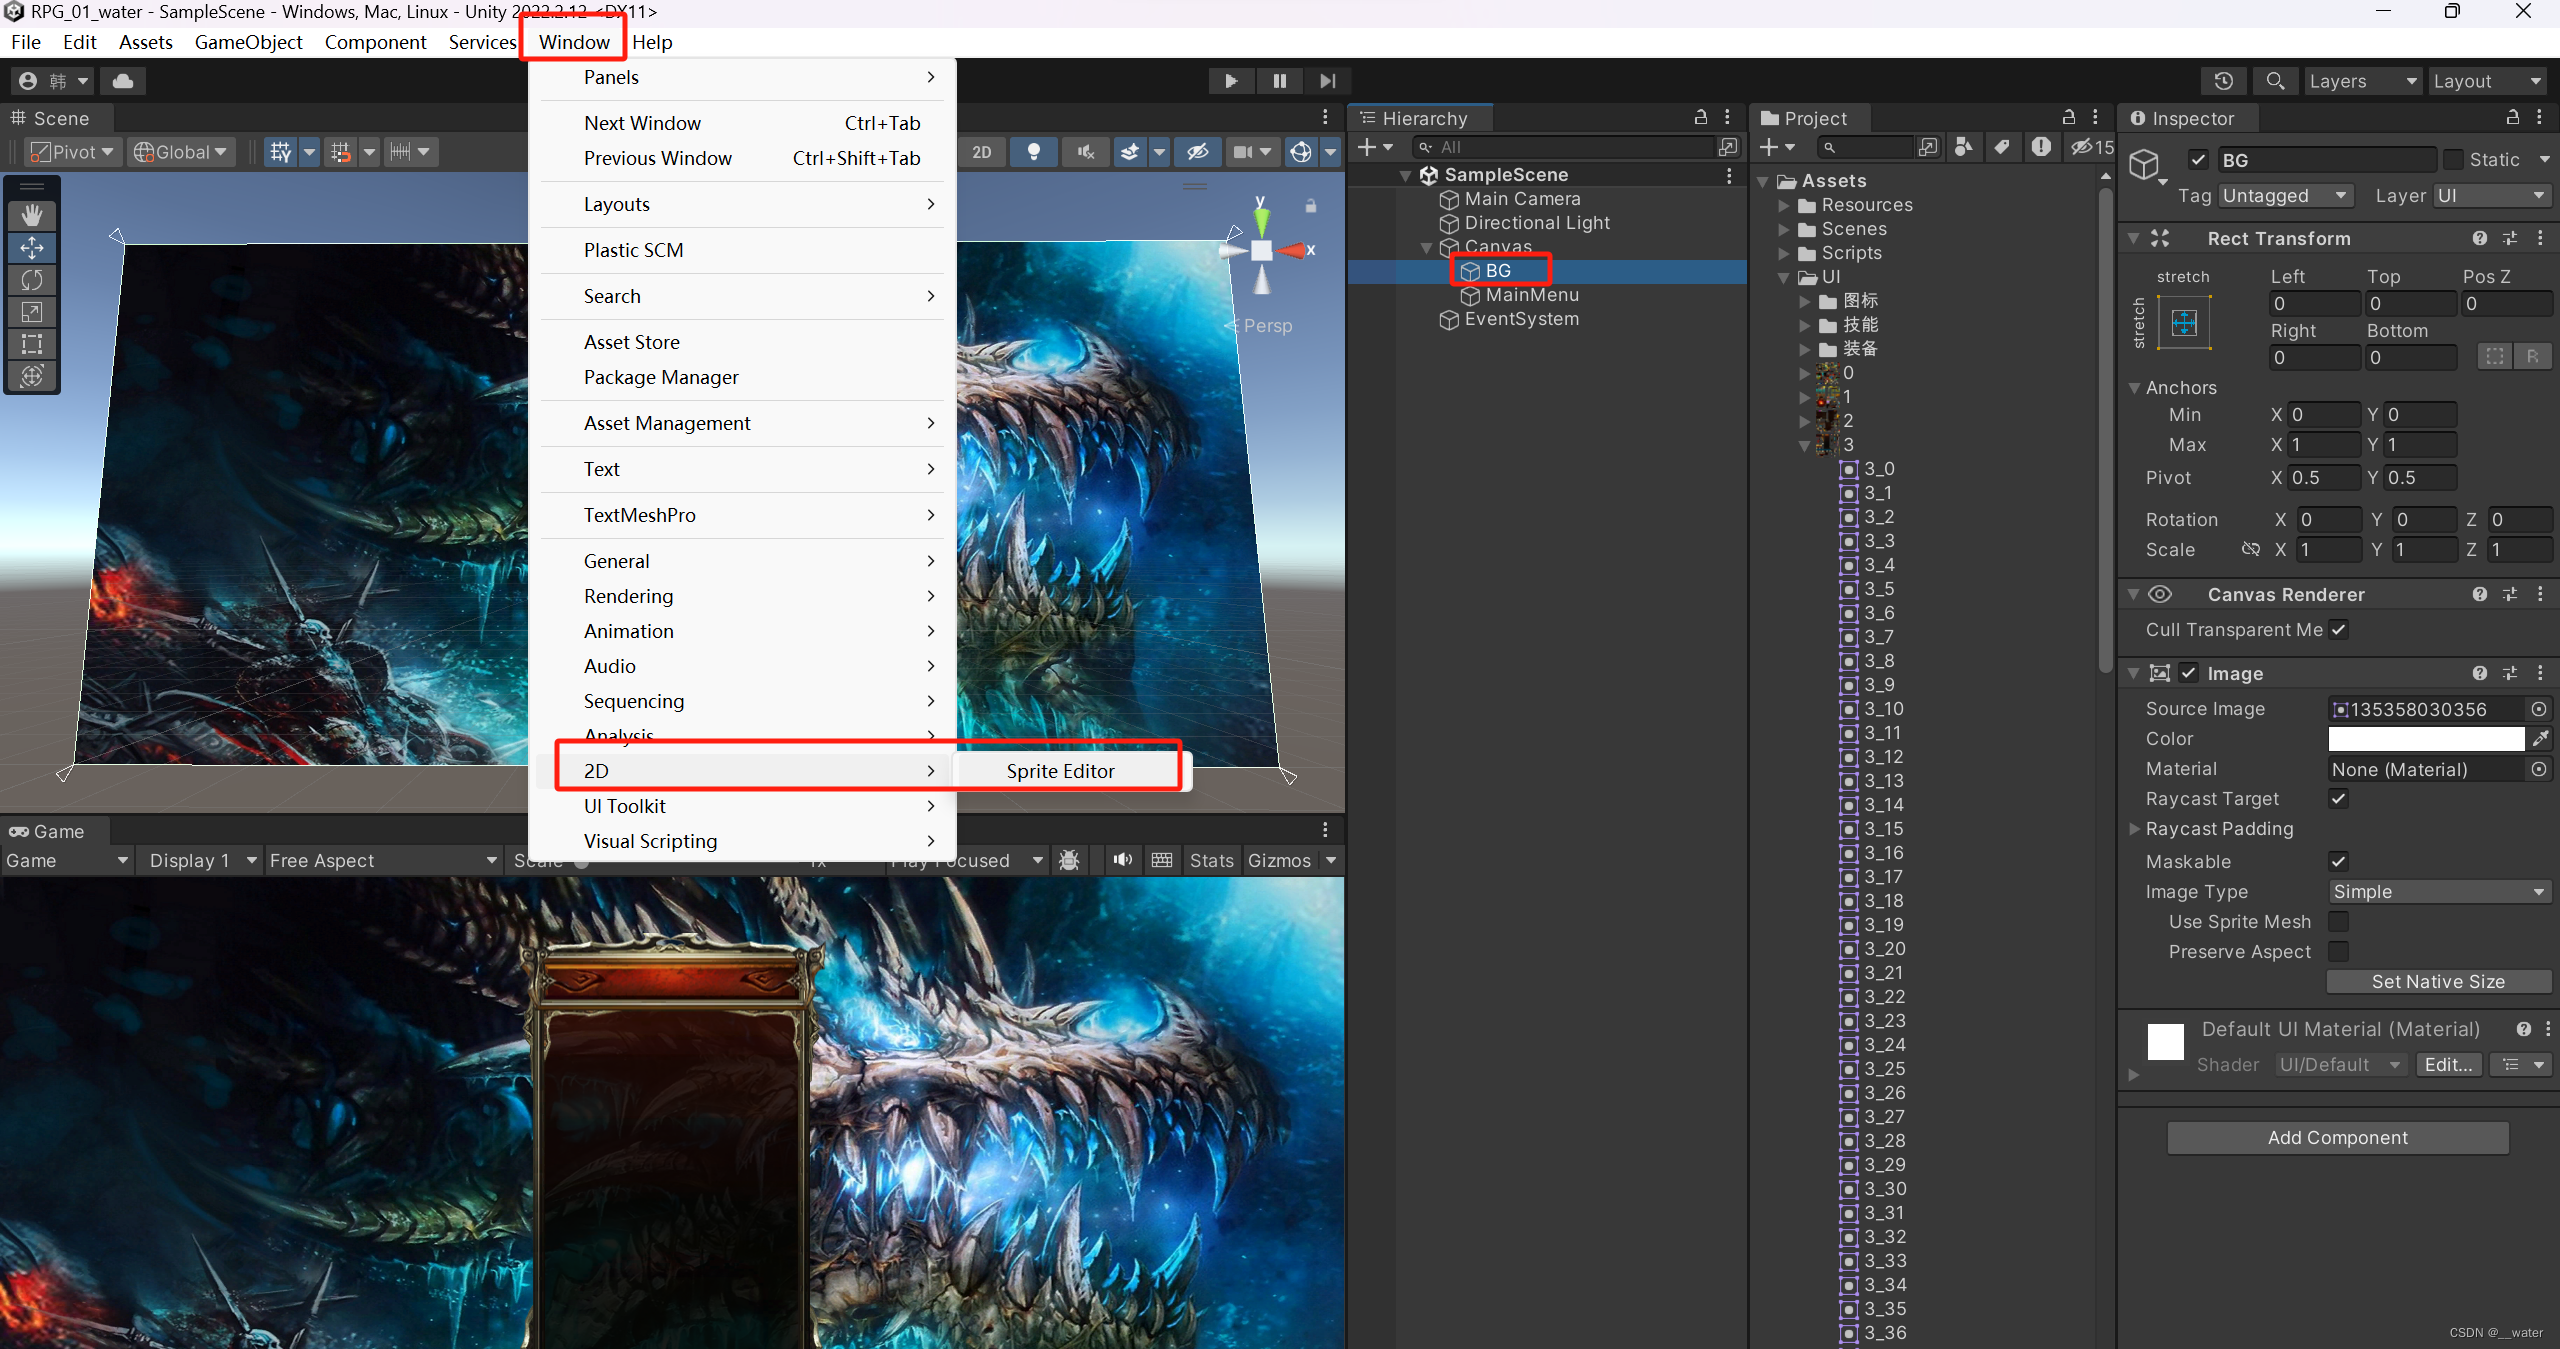Expand the Raycast Padding section
Viewport: 2560px width, 1349px height.
click(2135, 829)
